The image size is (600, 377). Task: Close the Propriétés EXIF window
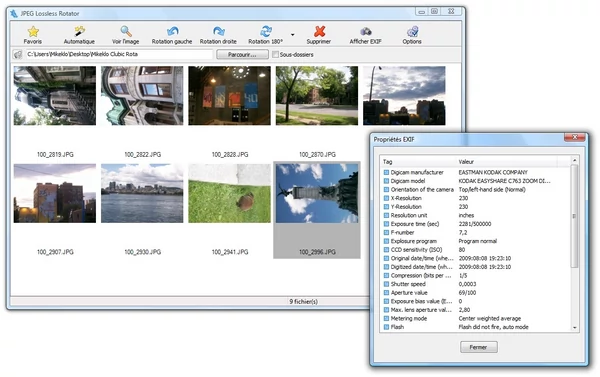click(574, 137)
